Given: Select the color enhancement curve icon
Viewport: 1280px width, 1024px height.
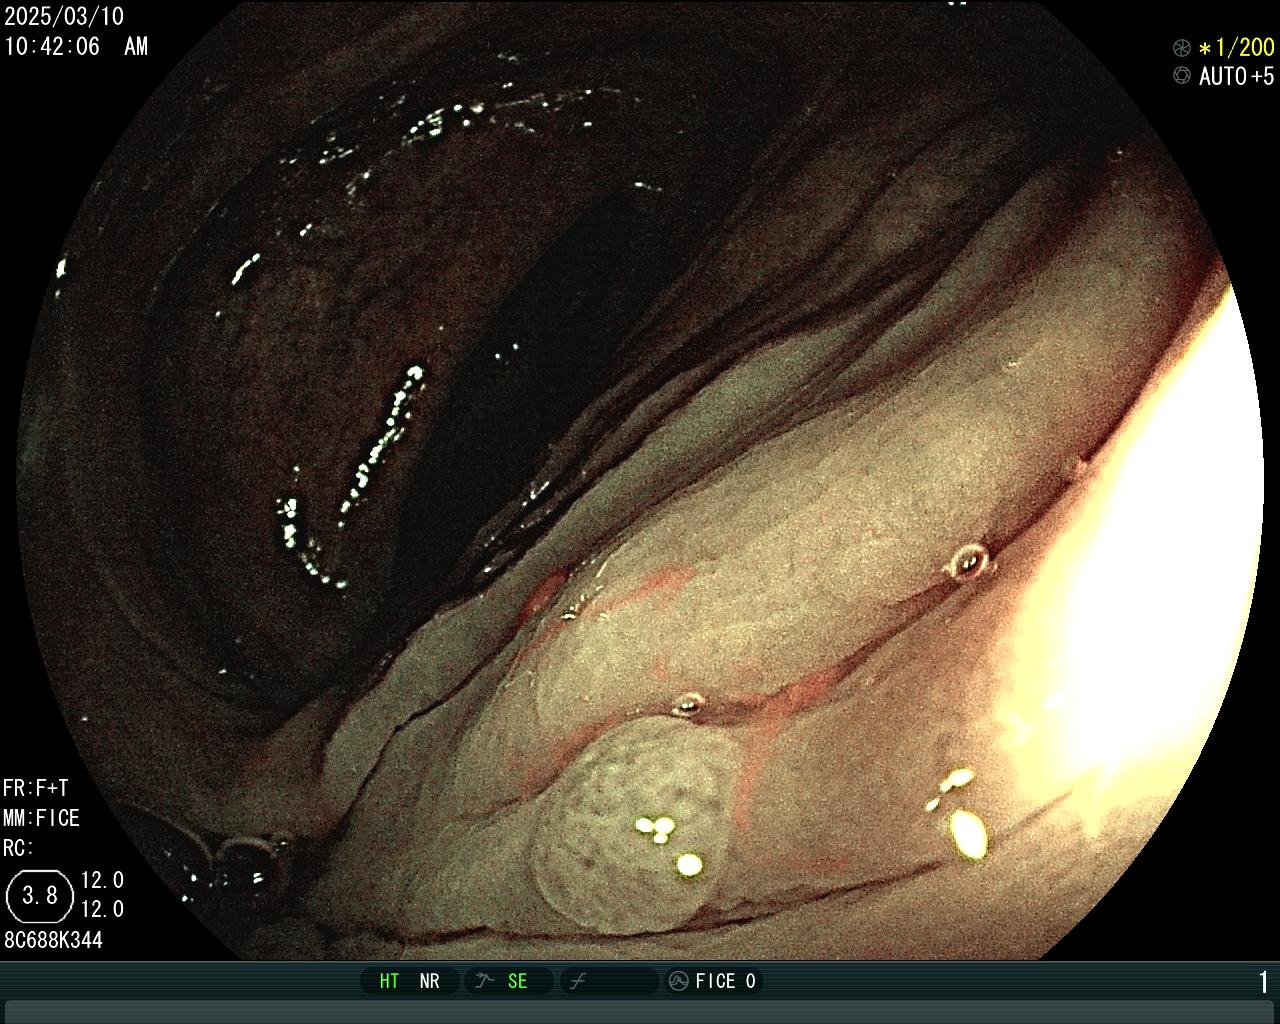Looking at the screenshot, I should tap(577, 981).
